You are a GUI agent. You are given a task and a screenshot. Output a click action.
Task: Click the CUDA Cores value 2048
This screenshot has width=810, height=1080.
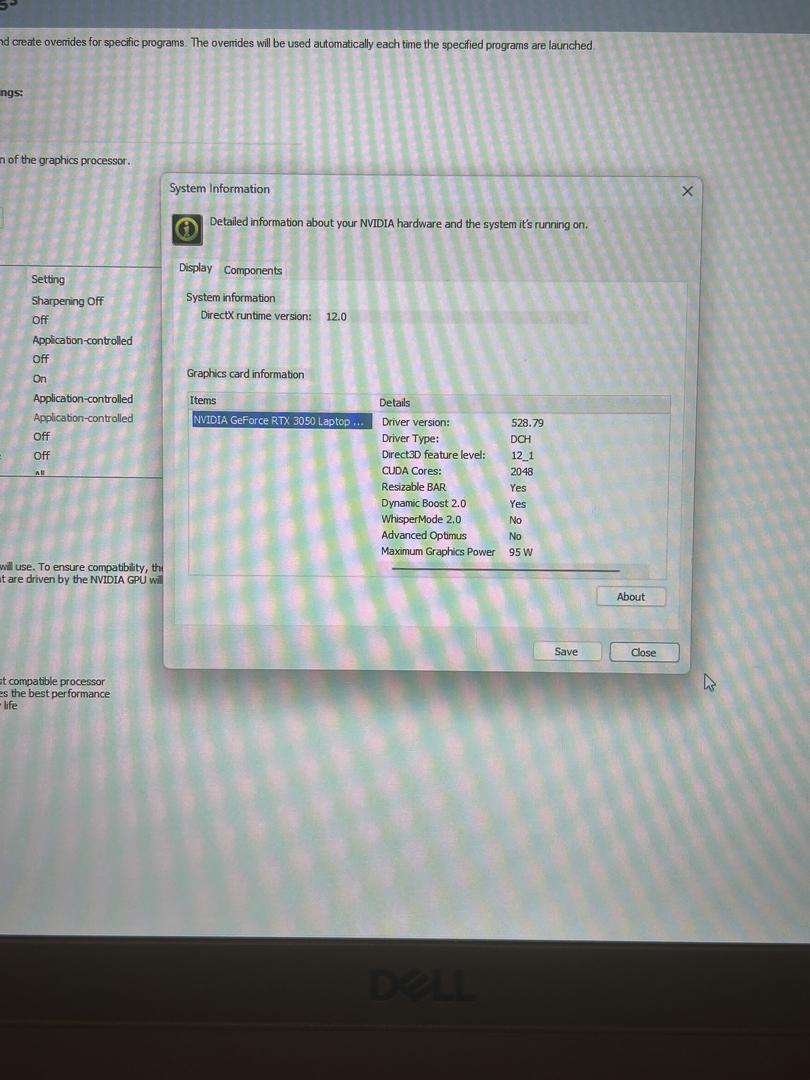coord(521,472)
